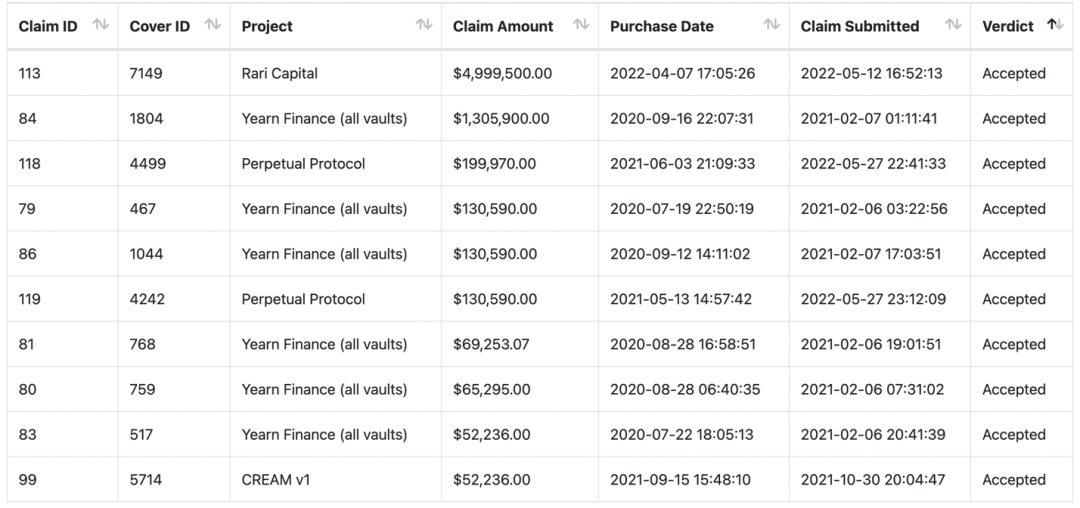Select cover ID 4242 cell

click(x=146, y=299)
